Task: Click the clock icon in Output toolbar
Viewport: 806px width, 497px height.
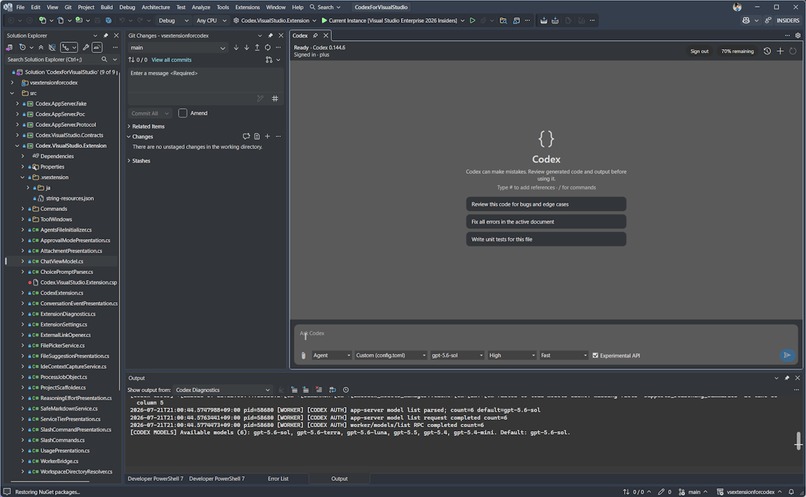Action: pyautogui.click(x=346, y=390)
